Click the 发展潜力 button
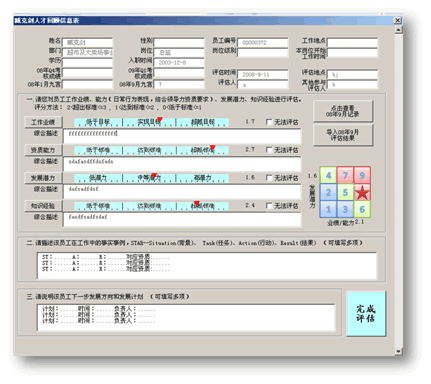431x384 pixels. click(43, 178)
